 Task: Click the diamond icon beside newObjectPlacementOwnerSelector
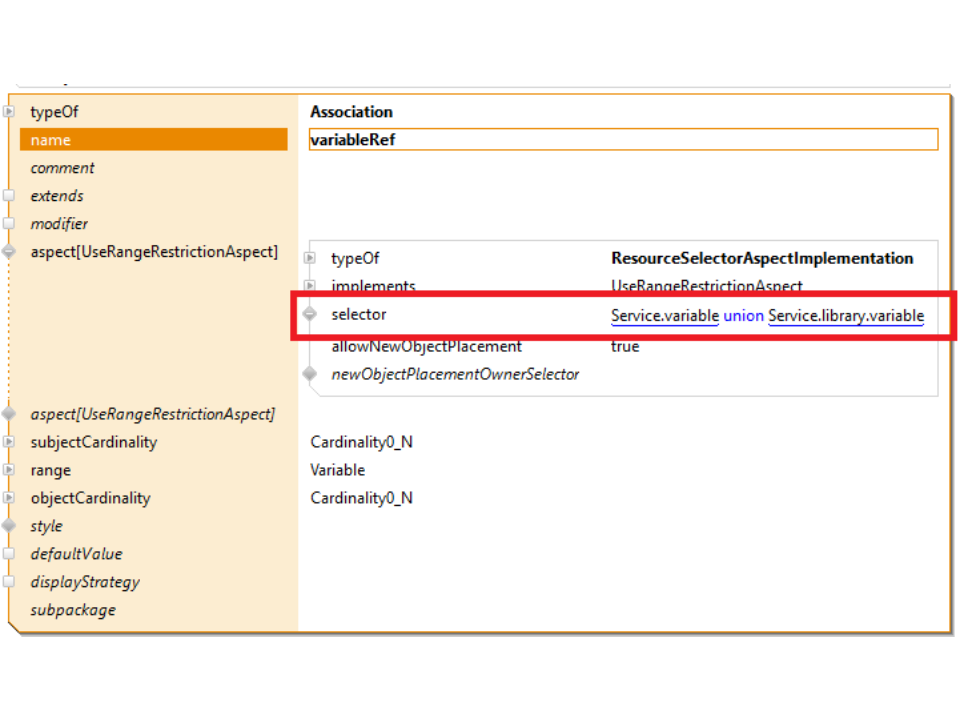[310, 374]
